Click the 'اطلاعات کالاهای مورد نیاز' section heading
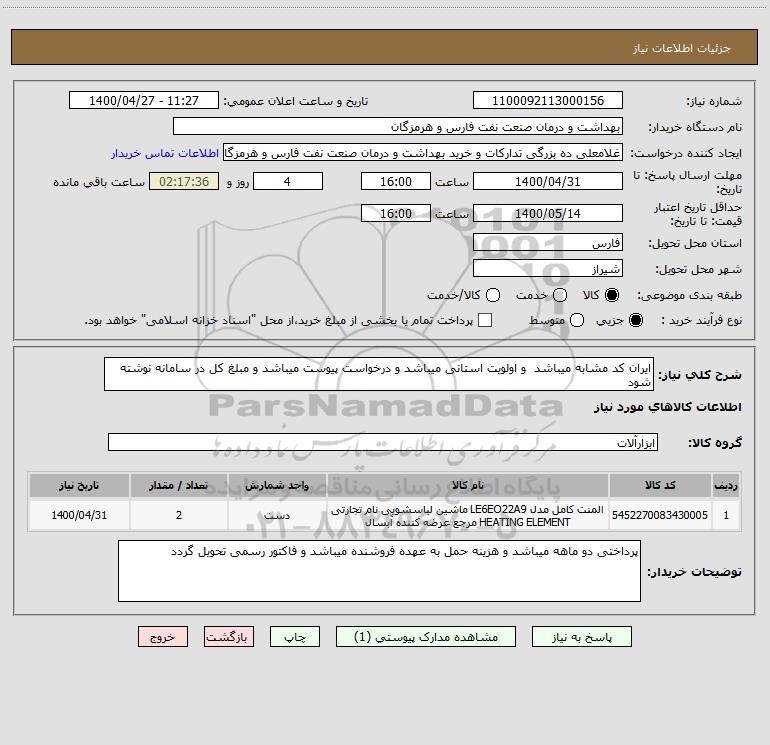The height and width of the screenshot is (745, 770). pos(668,407)
